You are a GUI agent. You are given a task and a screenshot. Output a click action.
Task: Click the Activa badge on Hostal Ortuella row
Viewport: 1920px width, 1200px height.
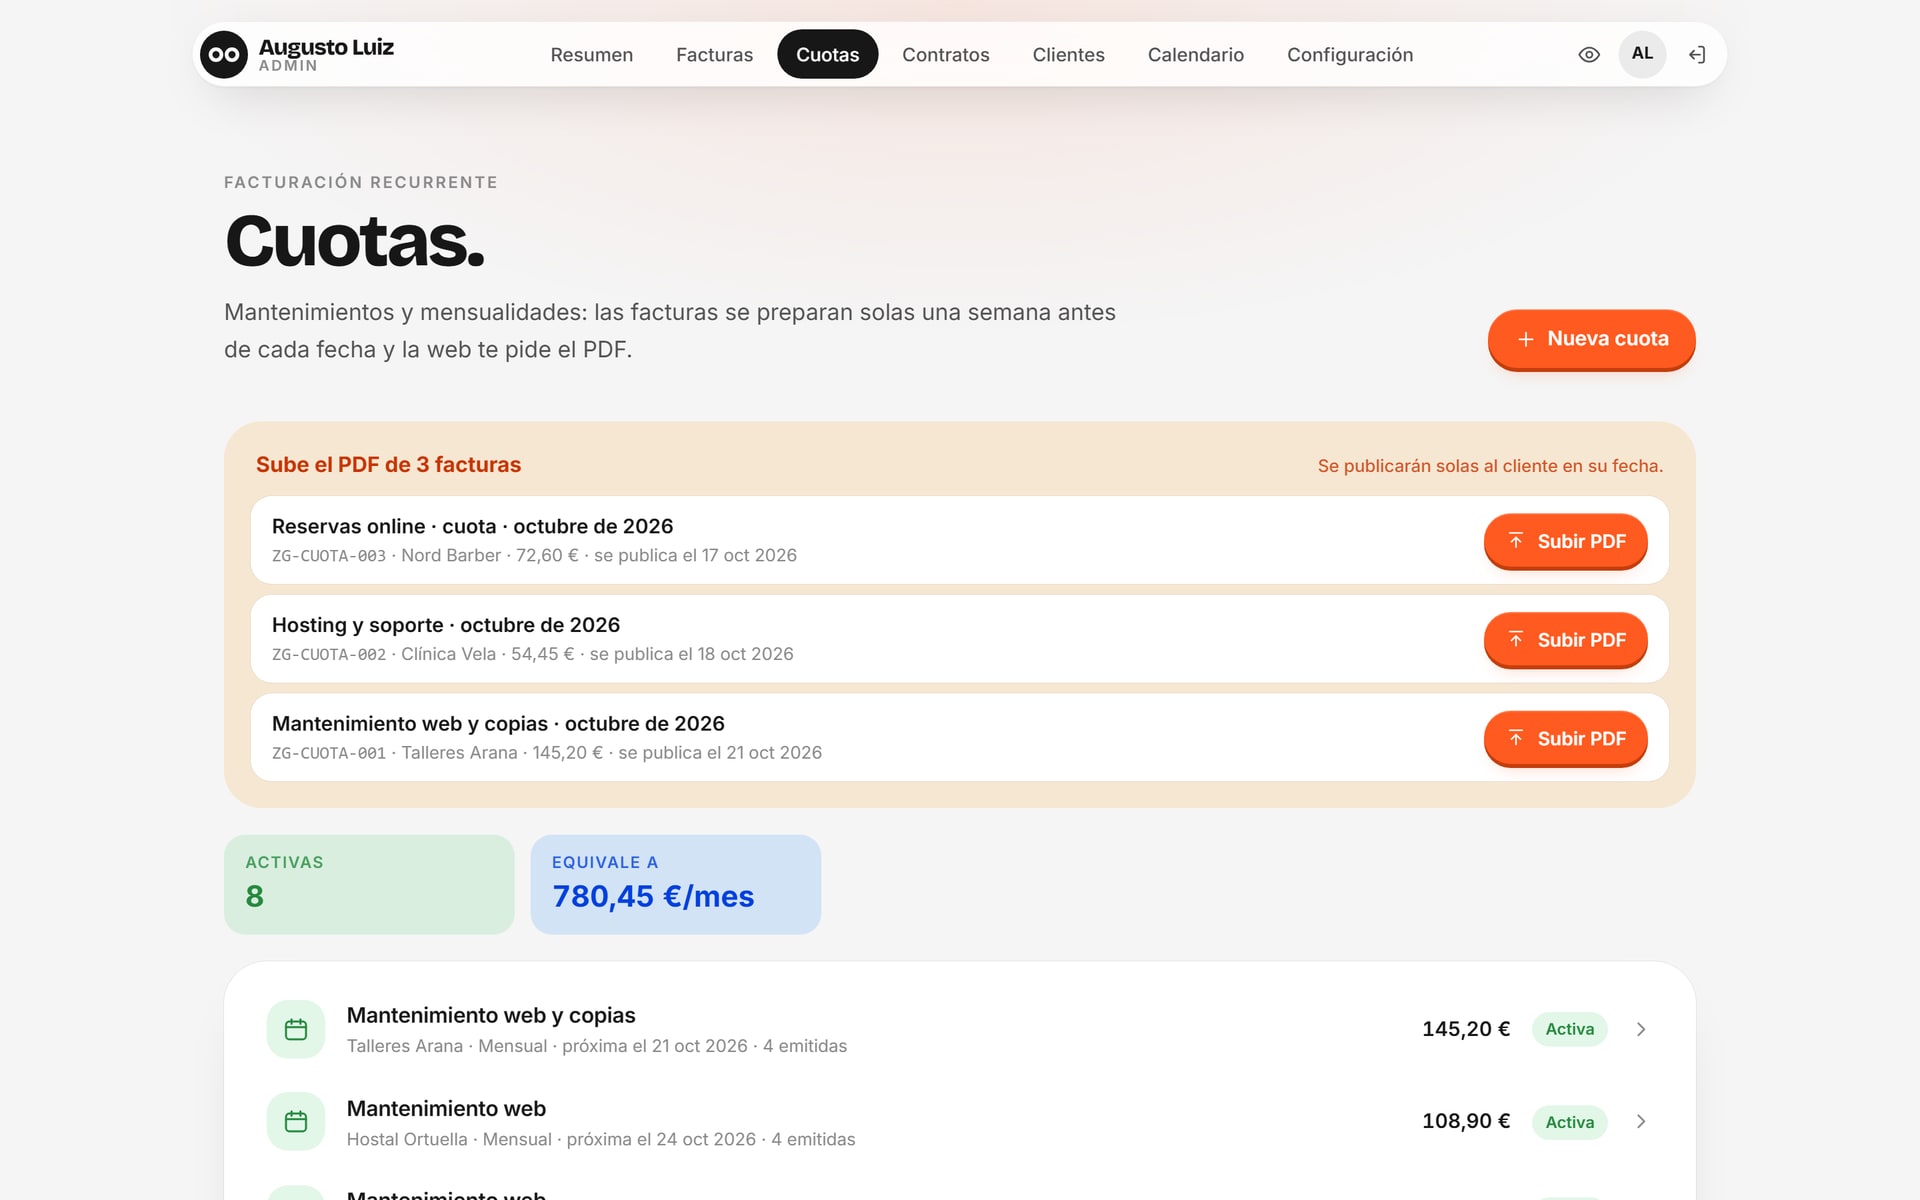1569,1122
